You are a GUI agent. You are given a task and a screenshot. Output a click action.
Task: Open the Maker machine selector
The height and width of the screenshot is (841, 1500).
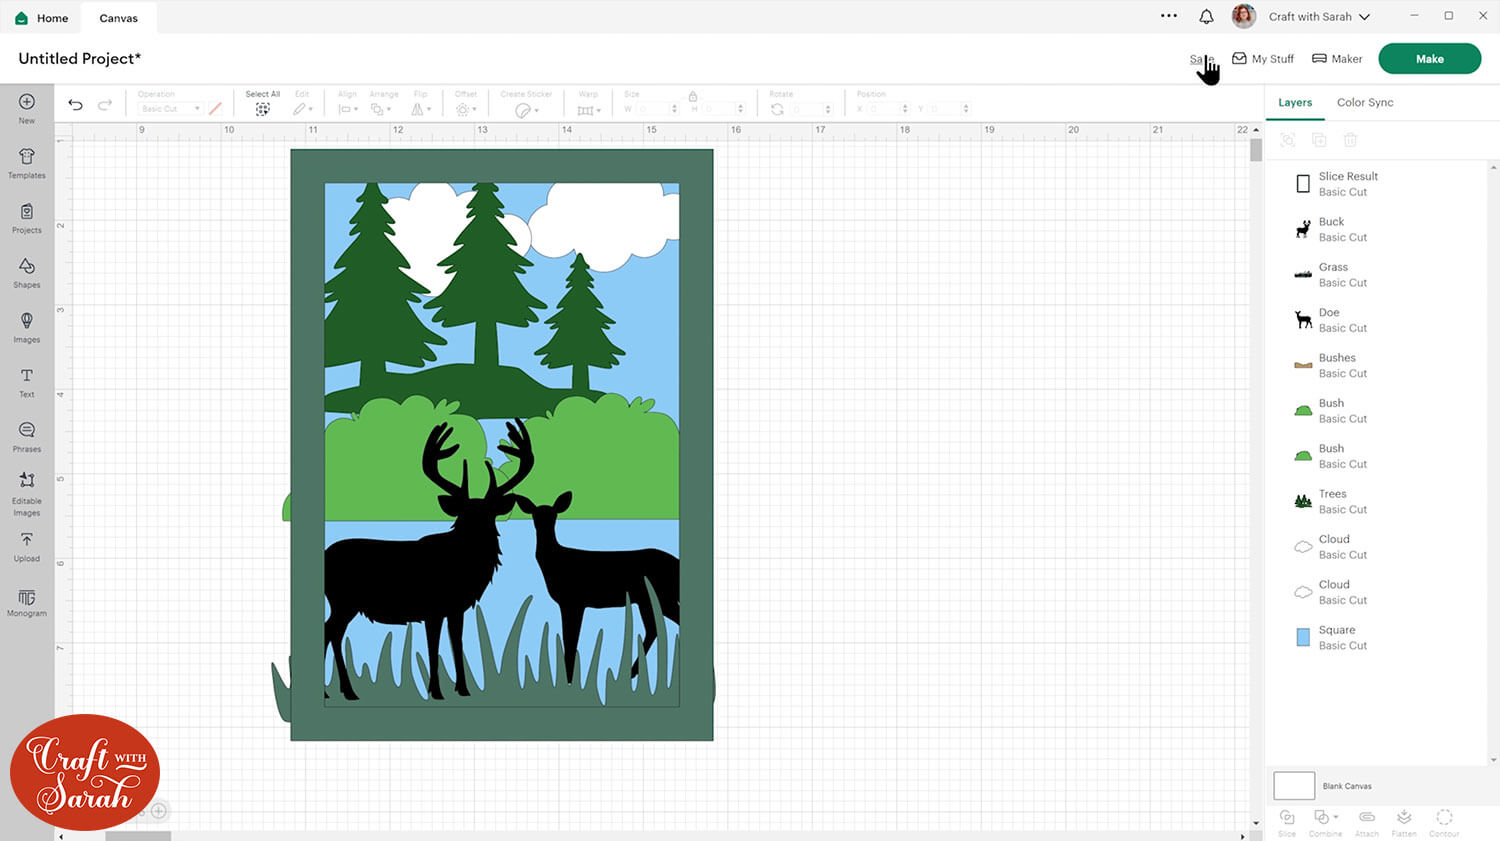point(1337,59)
